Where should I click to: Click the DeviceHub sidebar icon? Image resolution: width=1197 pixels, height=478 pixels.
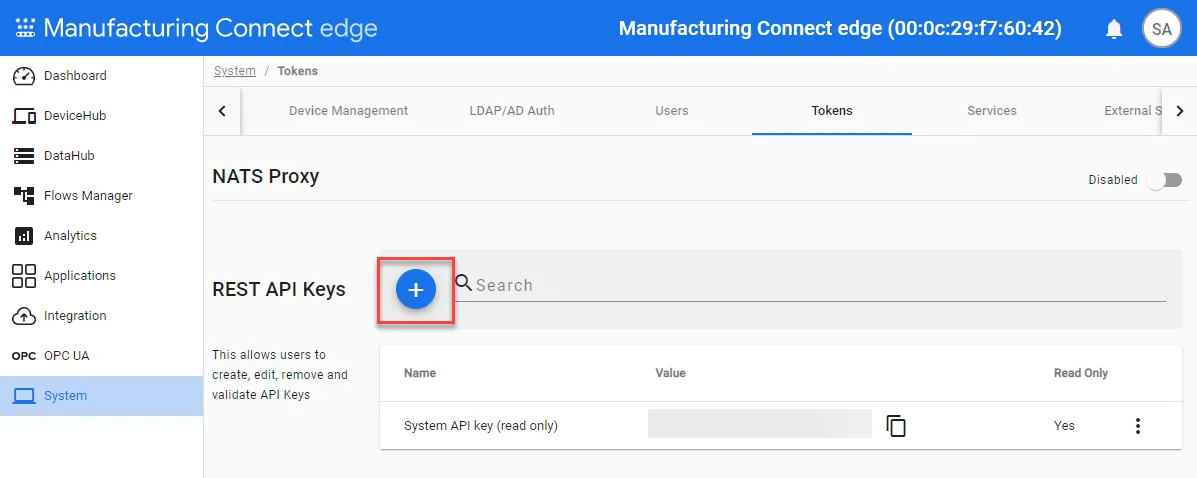coord(24,116)
